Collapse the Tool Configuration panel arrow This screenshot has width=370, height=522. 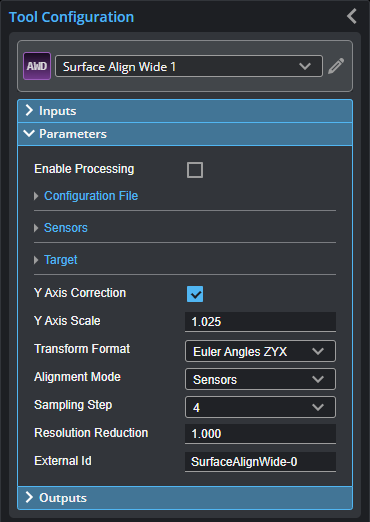(352, 16)
